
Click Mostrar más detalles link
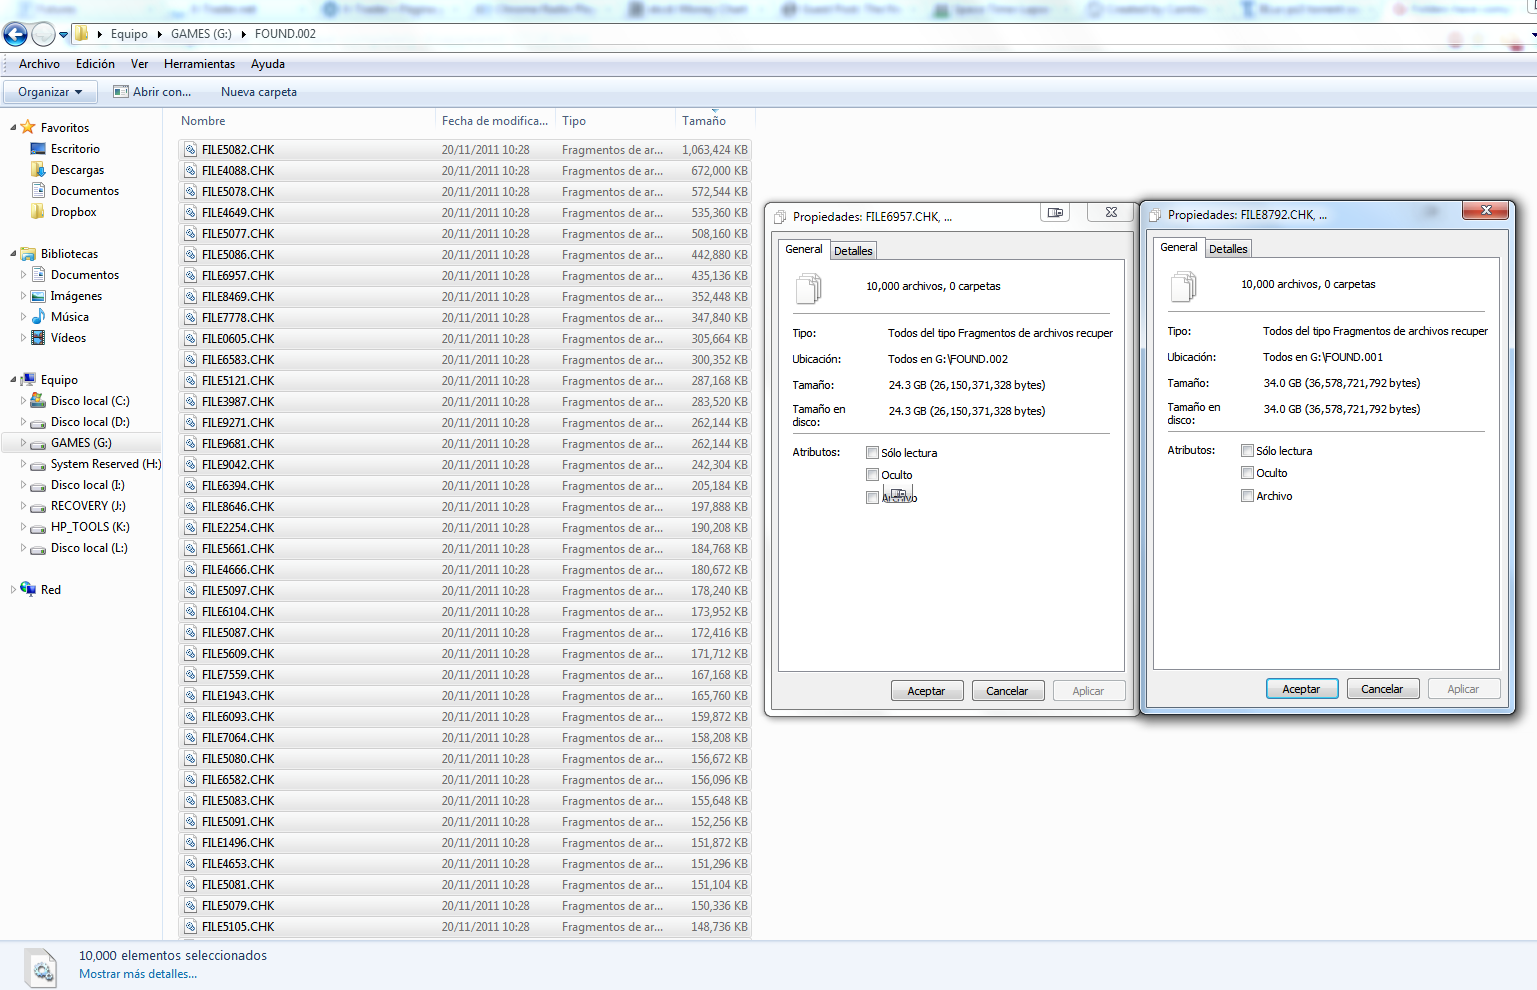tap(138, 973)
